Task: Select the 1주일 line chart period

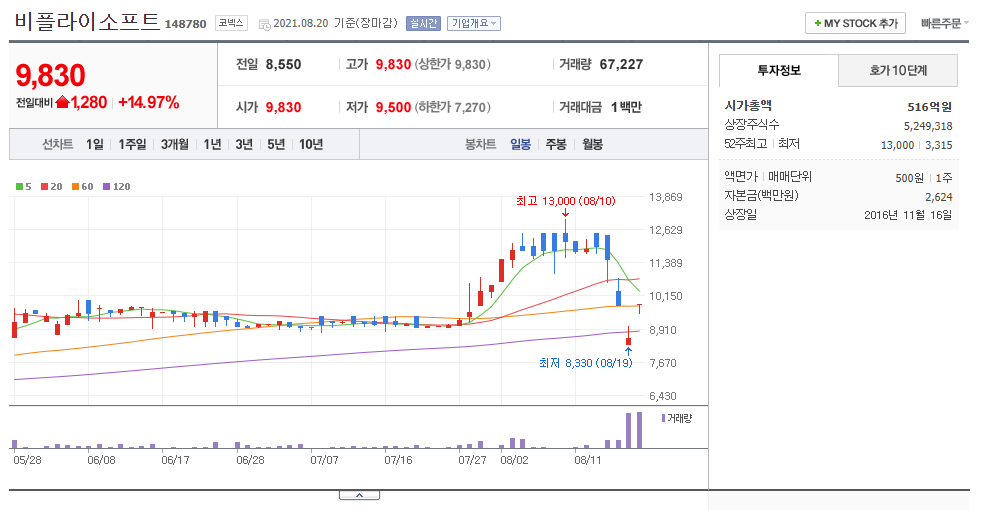Action: point(133,145)
